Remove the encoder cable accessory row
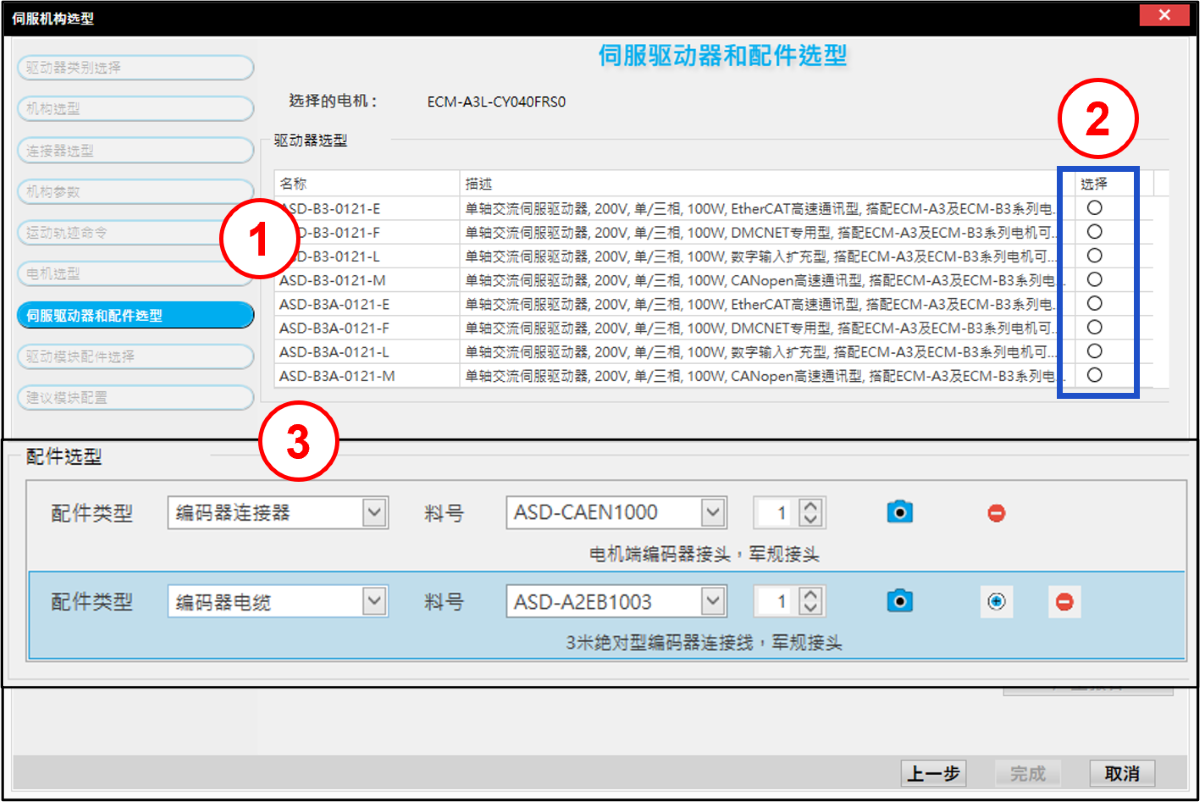 pyautogui.click(x=1064, y=601)
